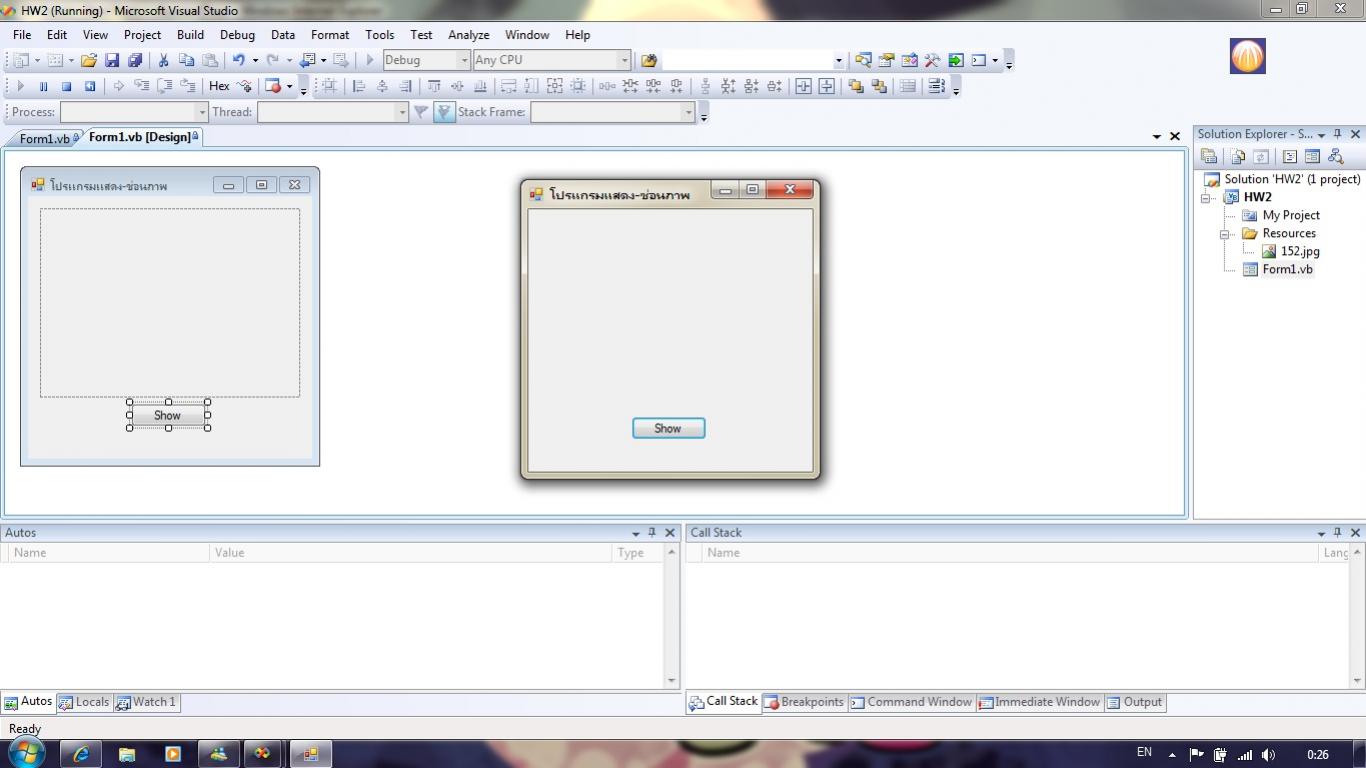Open the Analyze menu
1366x768 pixels.
pos(468,34)
